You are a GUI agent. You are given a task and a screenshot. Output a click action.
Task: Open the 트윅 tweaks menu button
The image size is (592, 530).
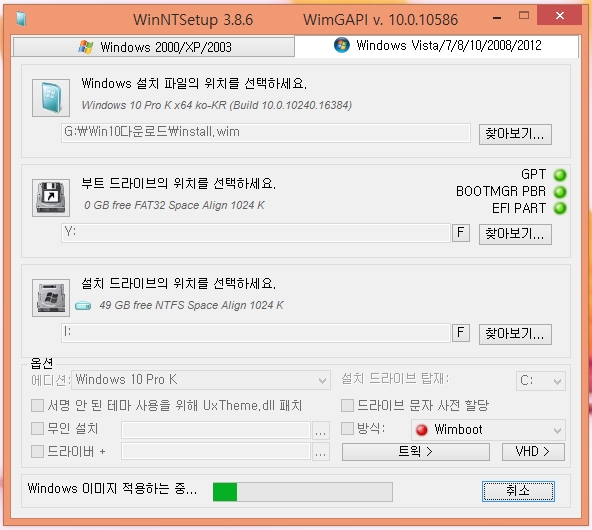pyautogui.click(x=416, y=451)
